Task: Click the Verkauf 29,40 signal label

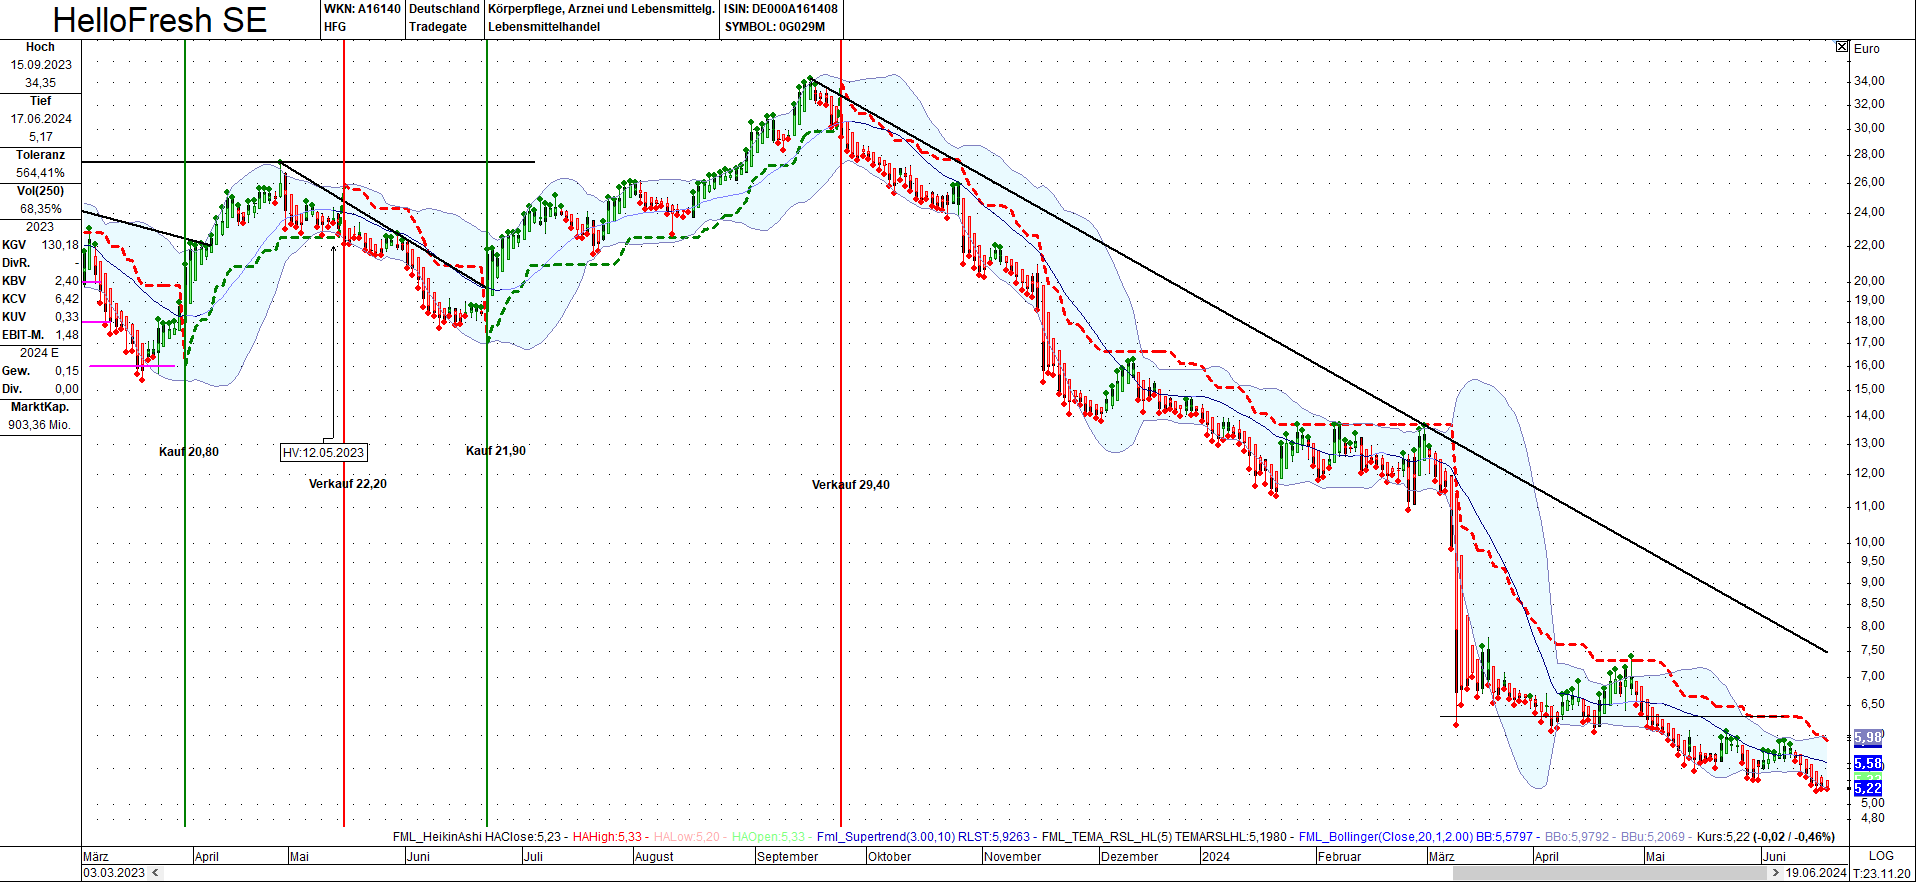Action: [x=851, y=485]
